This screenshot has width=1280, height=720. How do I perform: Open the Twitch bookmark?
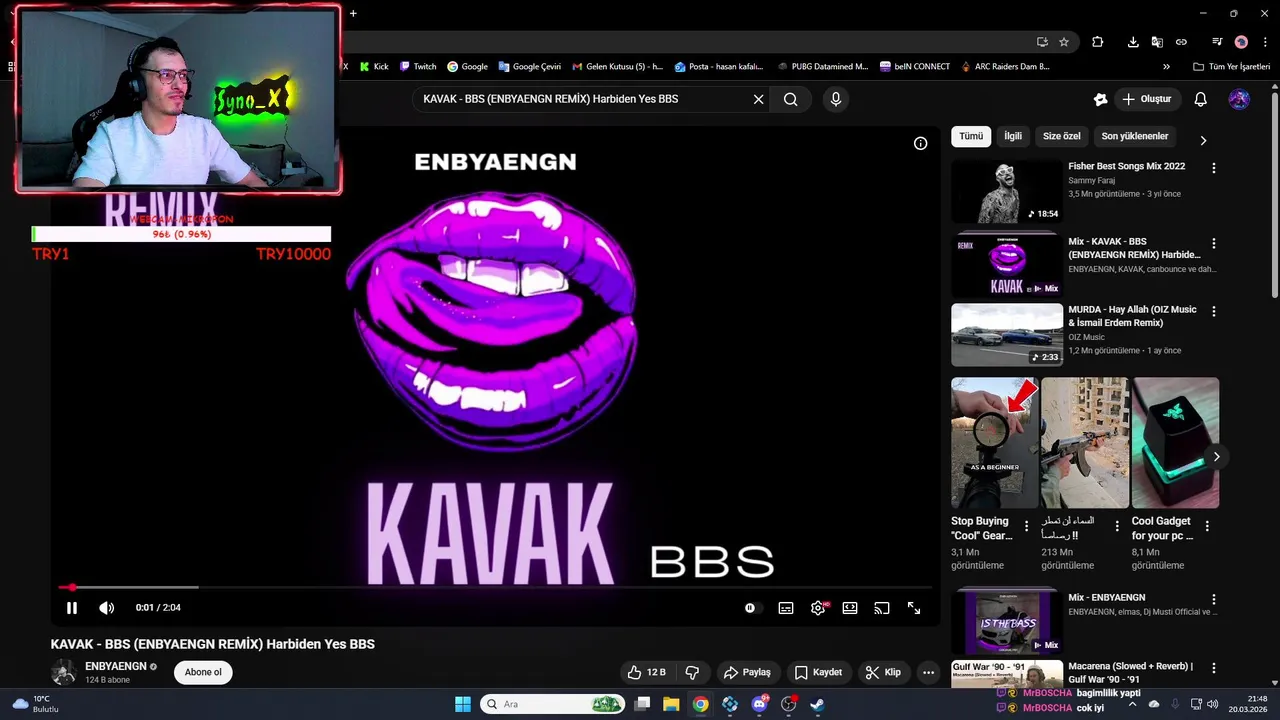(x=418, y=66)
